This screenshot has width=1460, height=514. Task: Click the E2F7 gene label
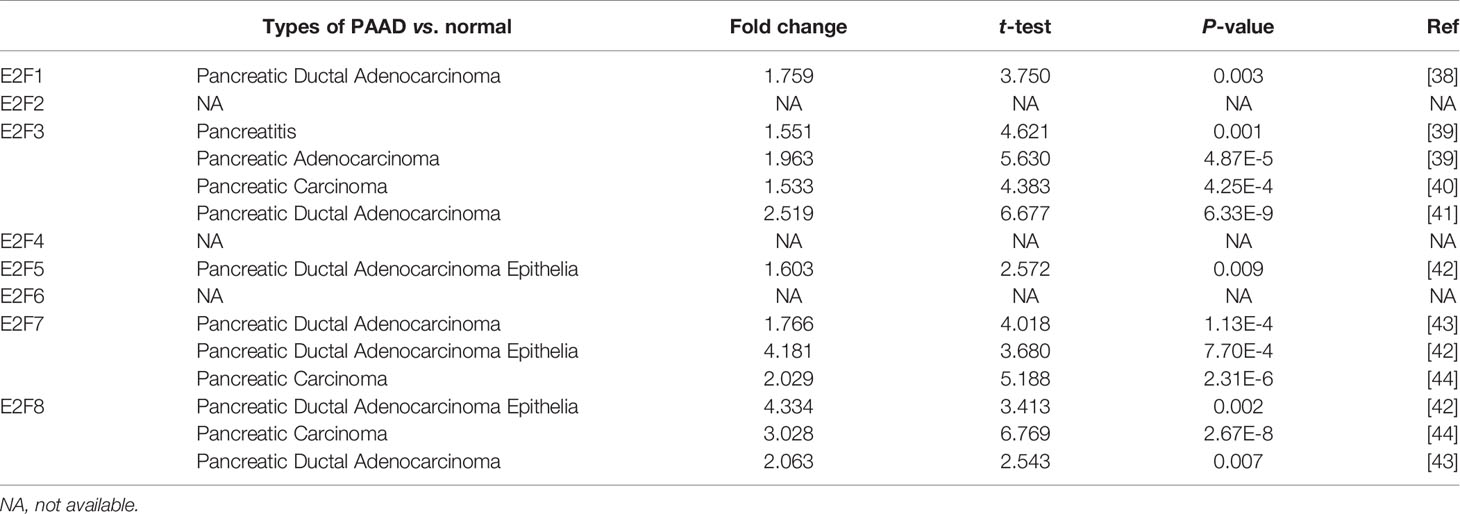tap(22, 325)
